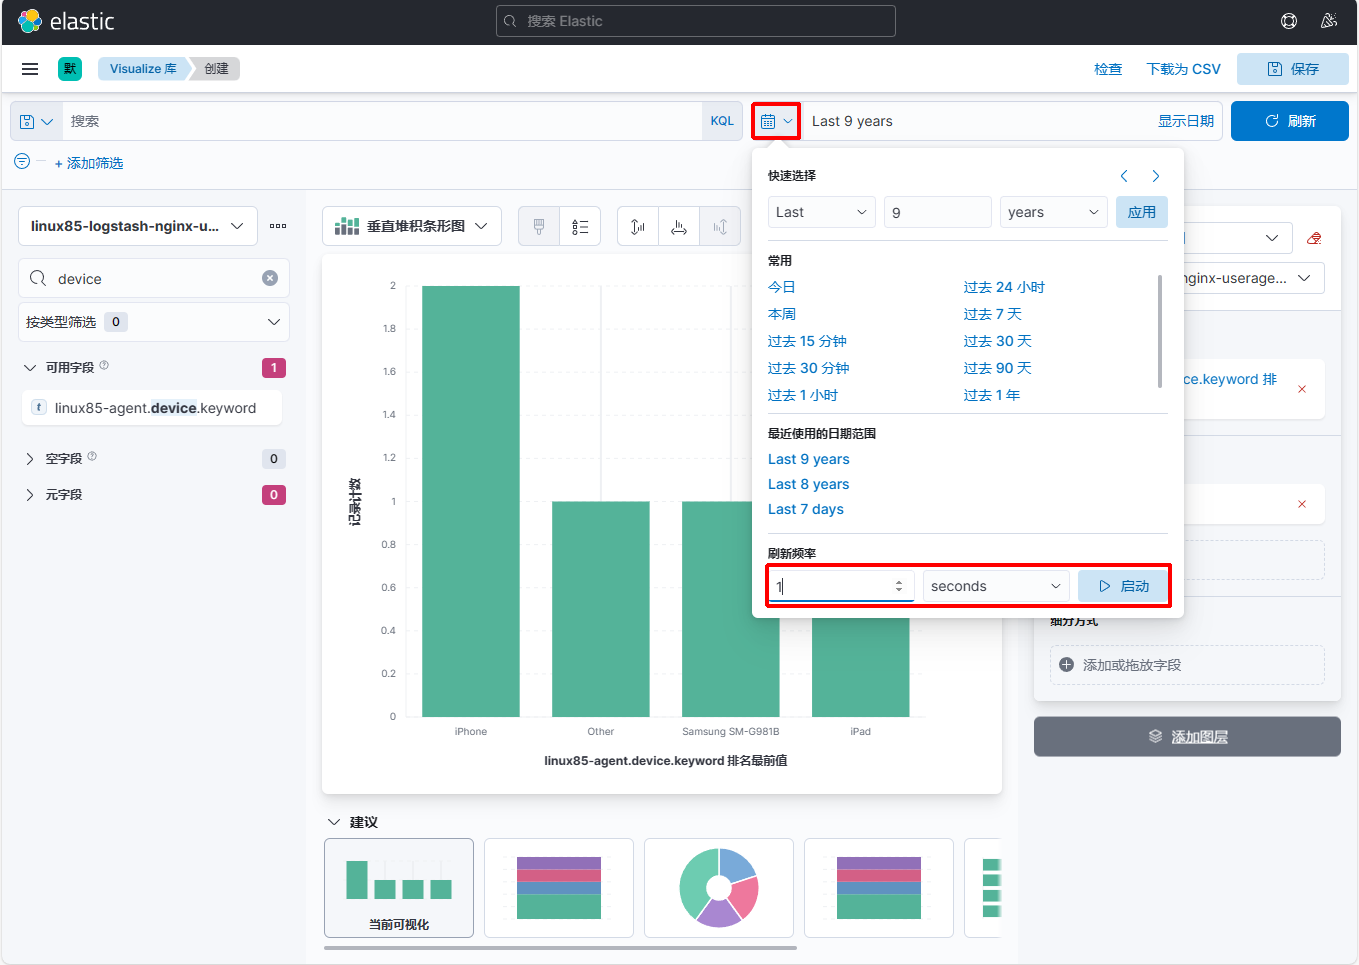Open the legend settings icon

(x=580, y=226)
